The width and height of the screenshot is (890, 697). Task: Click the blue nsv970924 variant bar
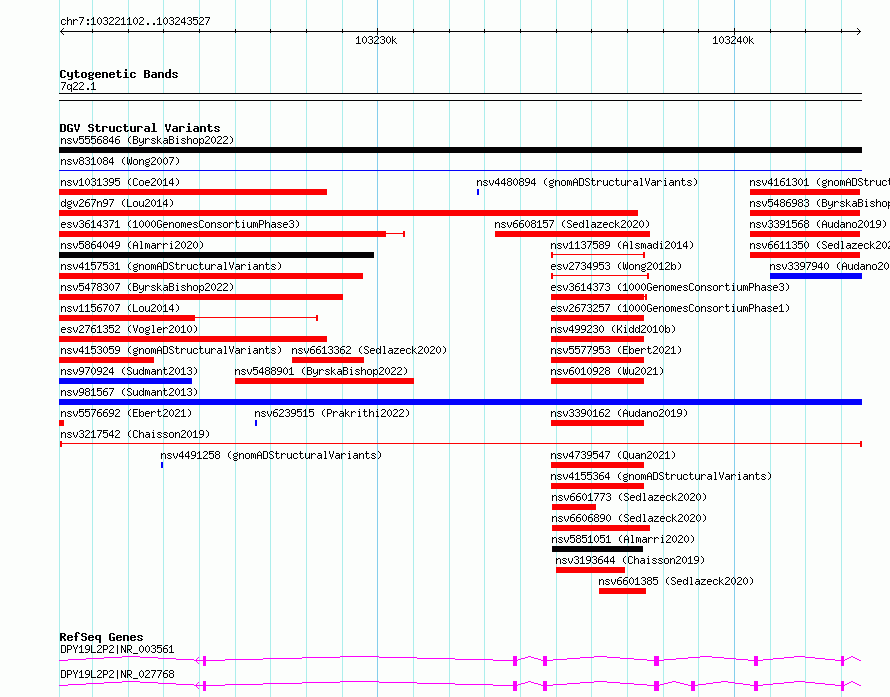point(125,381)
